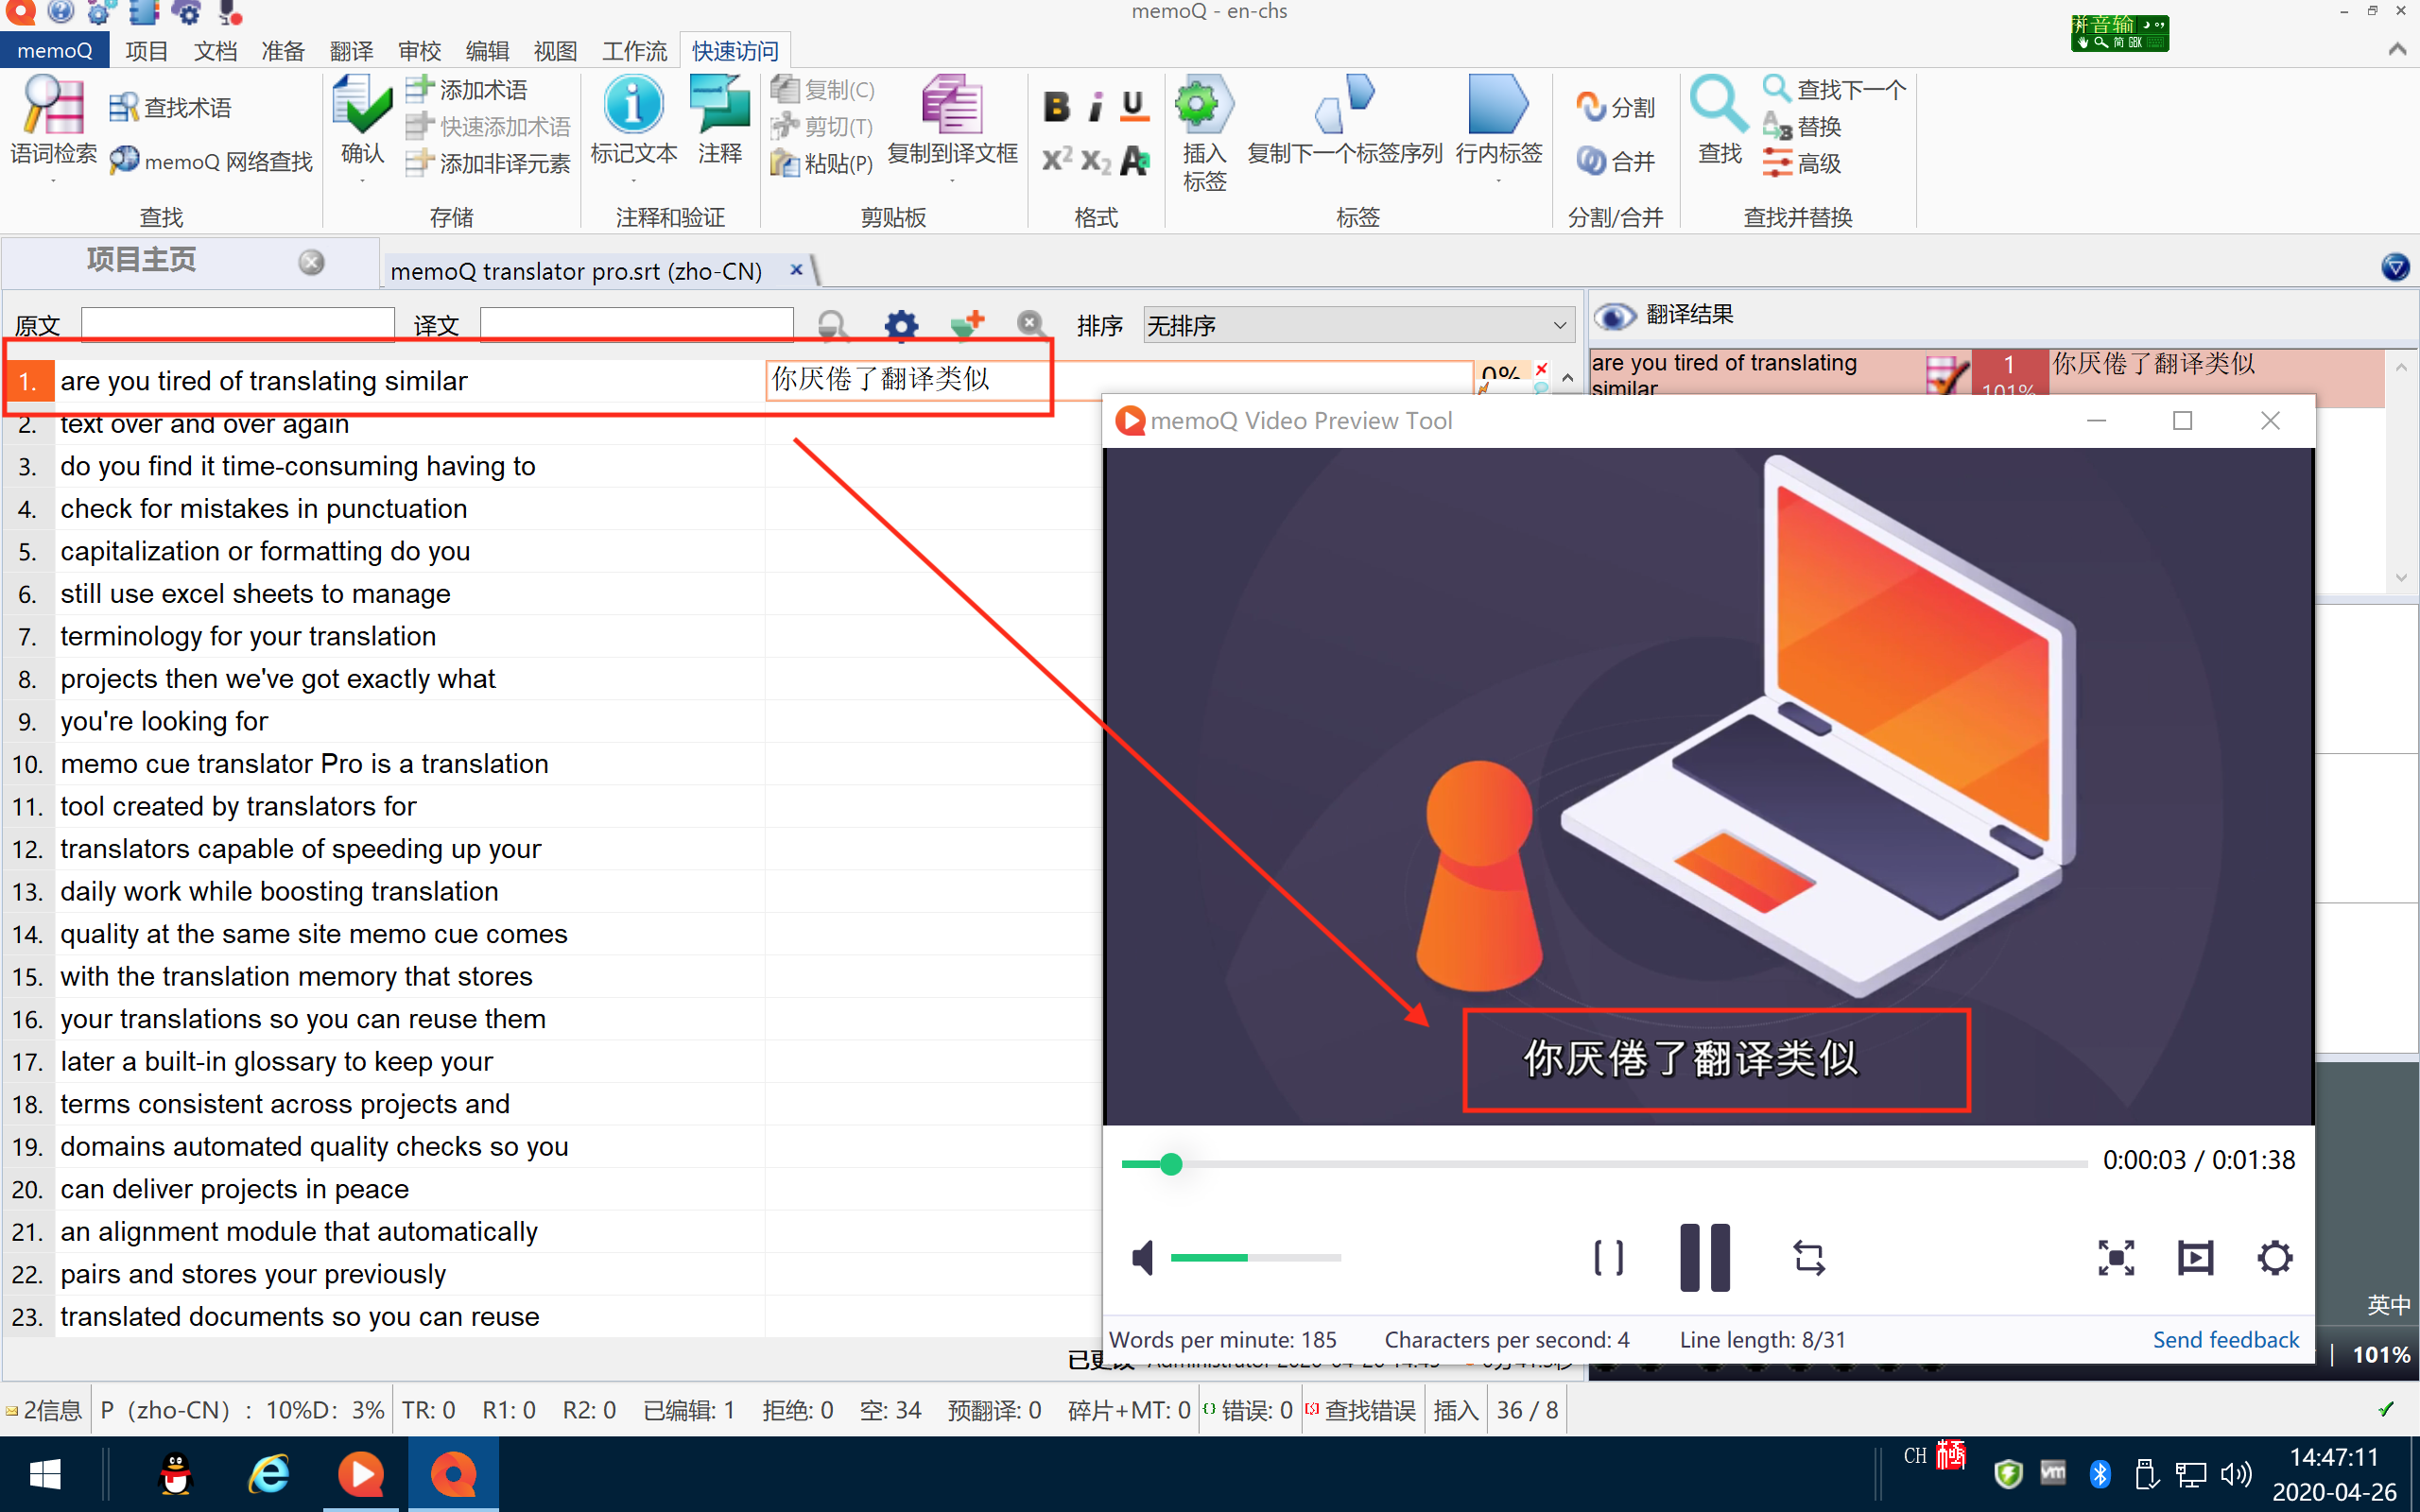Close 项目主页 tab with gray X

pyautogui.click(x=312, y=262)
